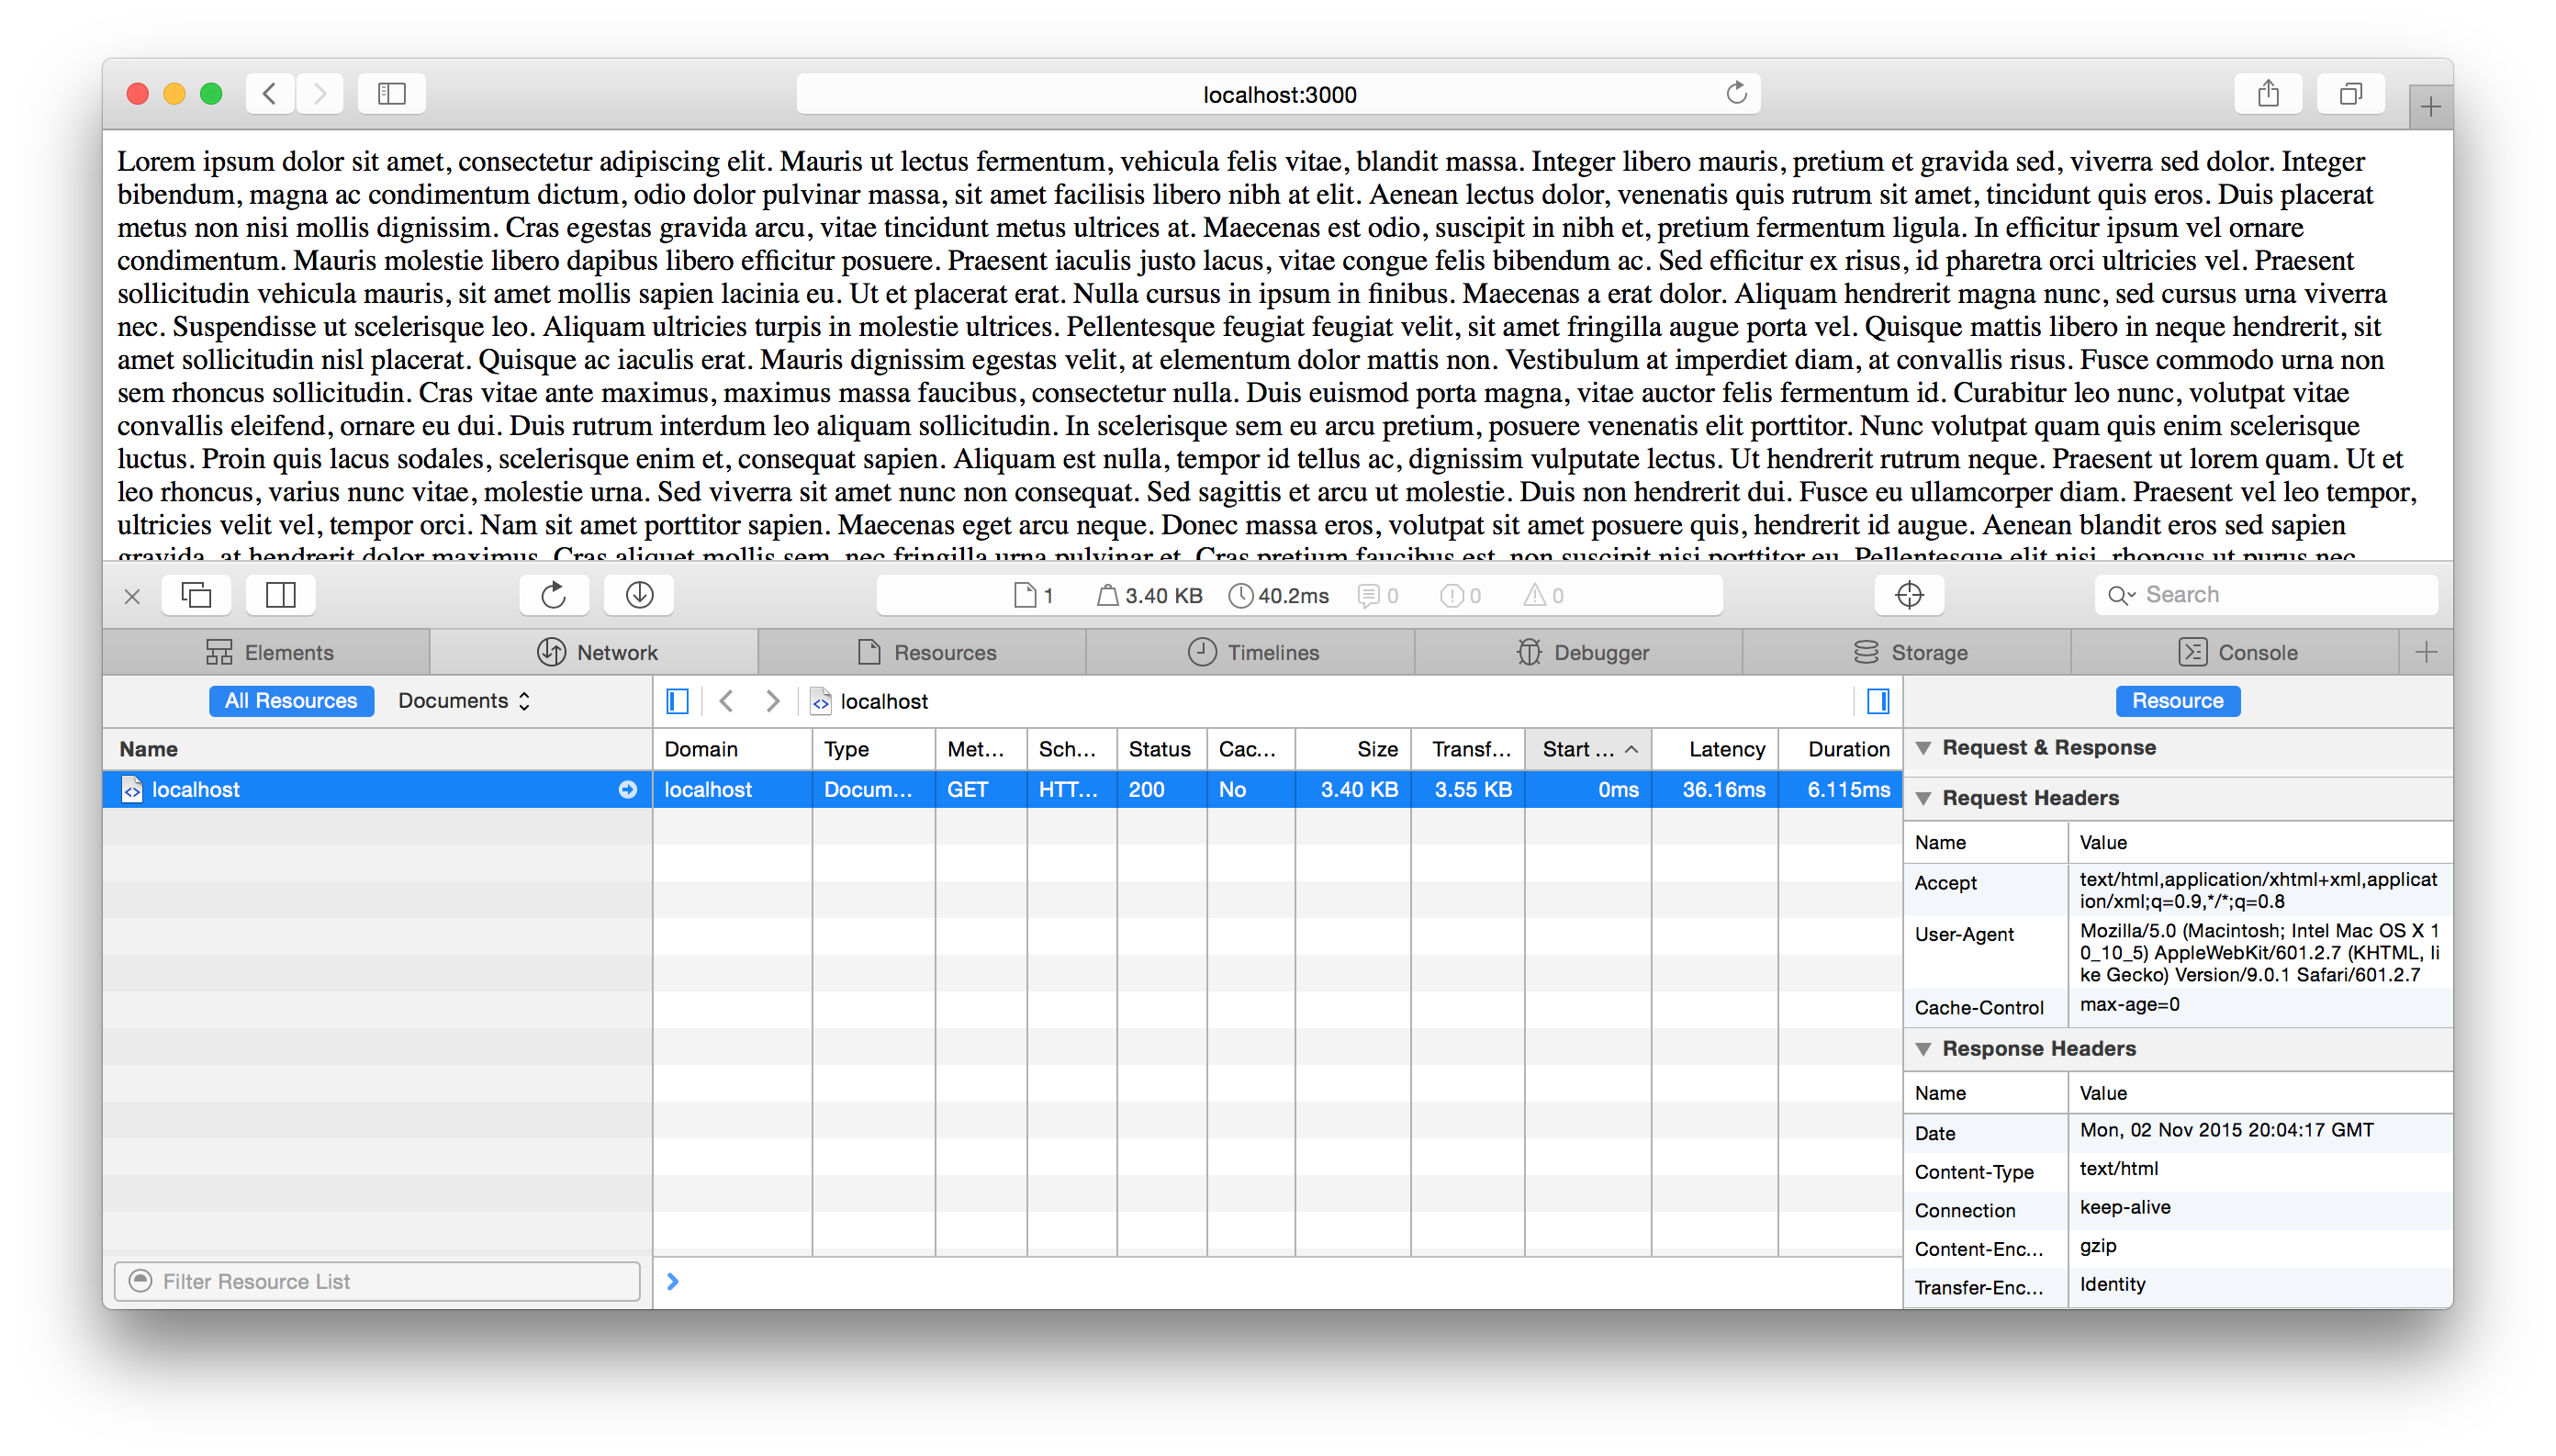Show console errors count indicator

1460,596
